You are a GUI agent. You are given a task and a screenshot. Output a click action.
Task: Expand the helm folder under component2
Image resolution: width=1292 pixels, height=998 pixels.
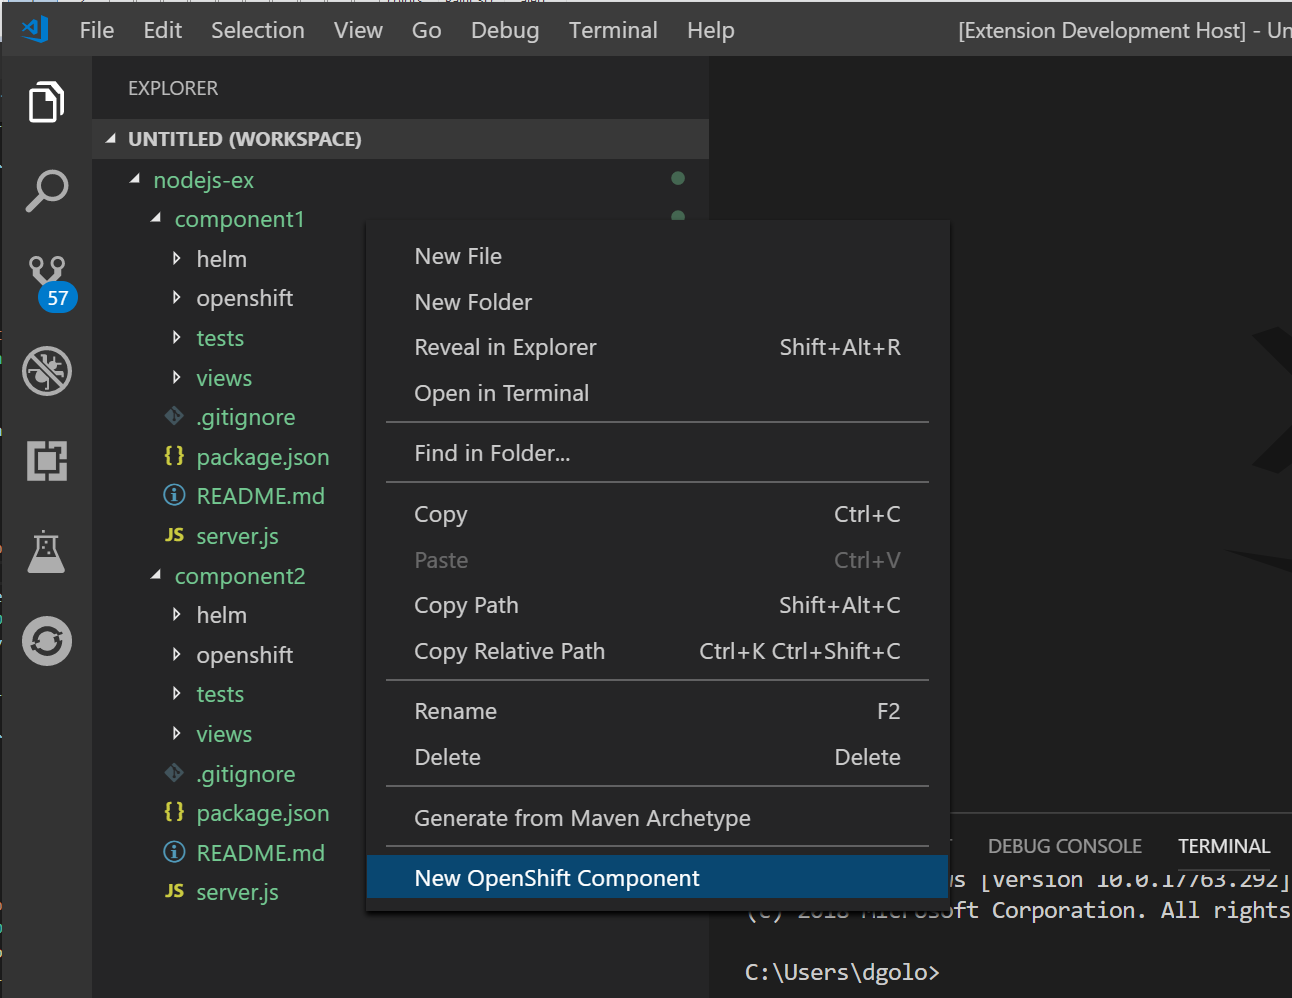(178, 614)
